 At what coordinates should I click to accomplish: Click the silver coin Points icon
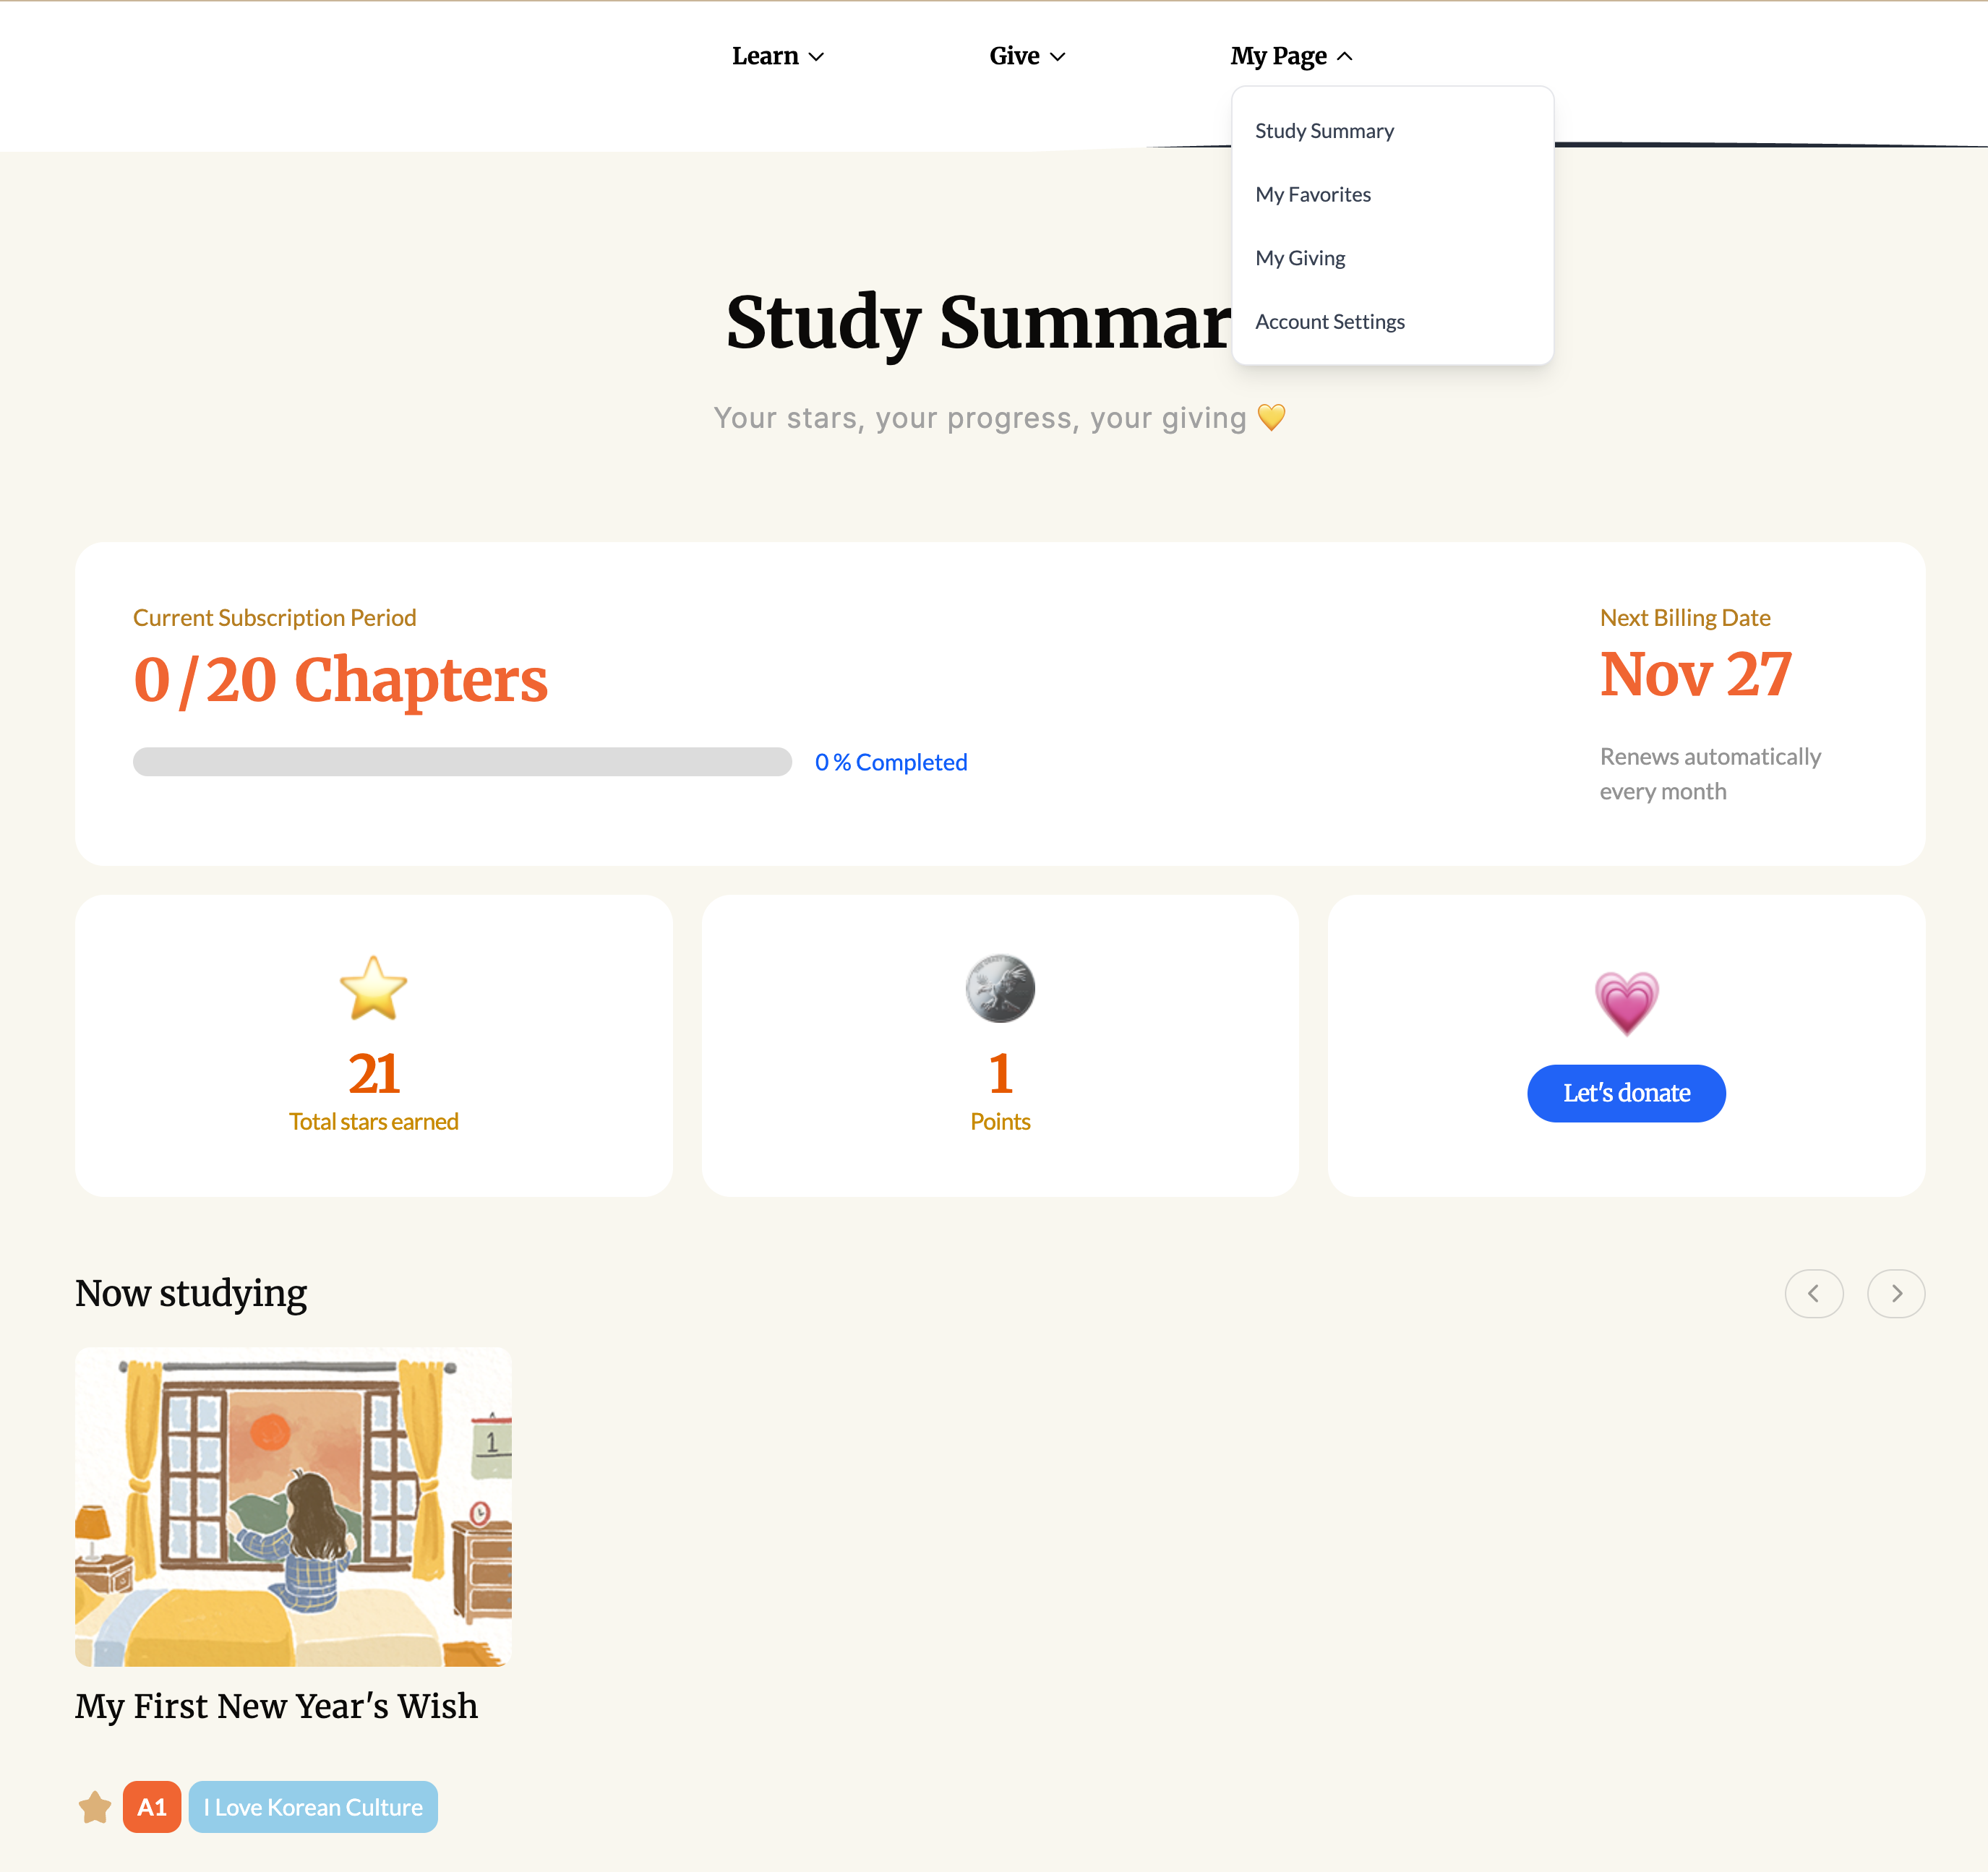[1000, 988]
